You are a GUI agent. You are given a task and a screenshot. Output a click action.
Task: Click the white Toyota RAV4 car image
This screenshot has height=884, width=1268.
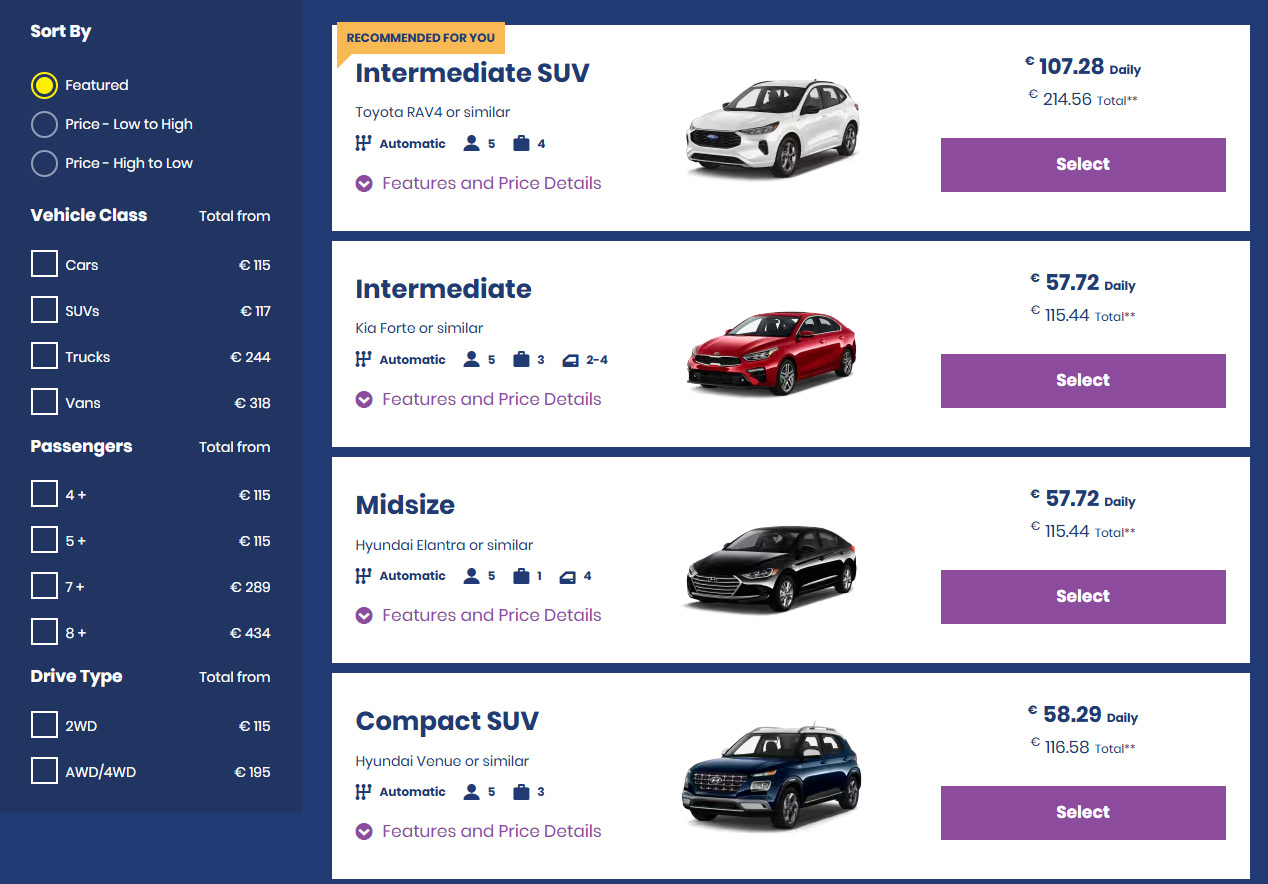(x=772, y=129)
